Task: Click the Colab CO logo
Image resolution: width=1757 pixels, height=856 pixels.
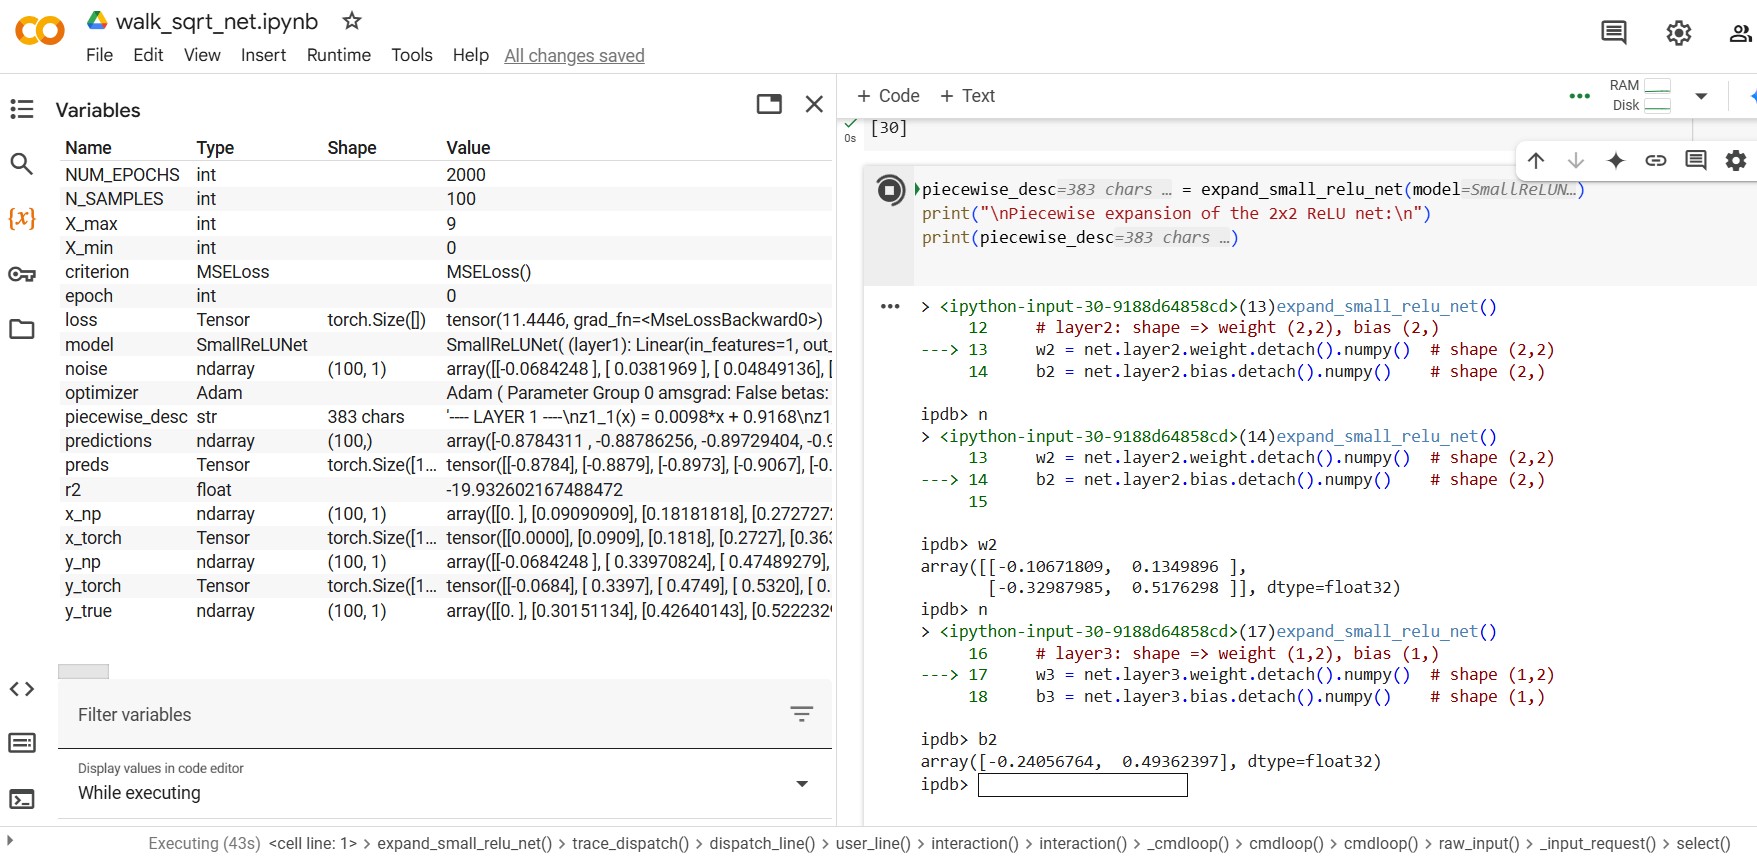Action: pyautogui.click(x=40, y=31)
